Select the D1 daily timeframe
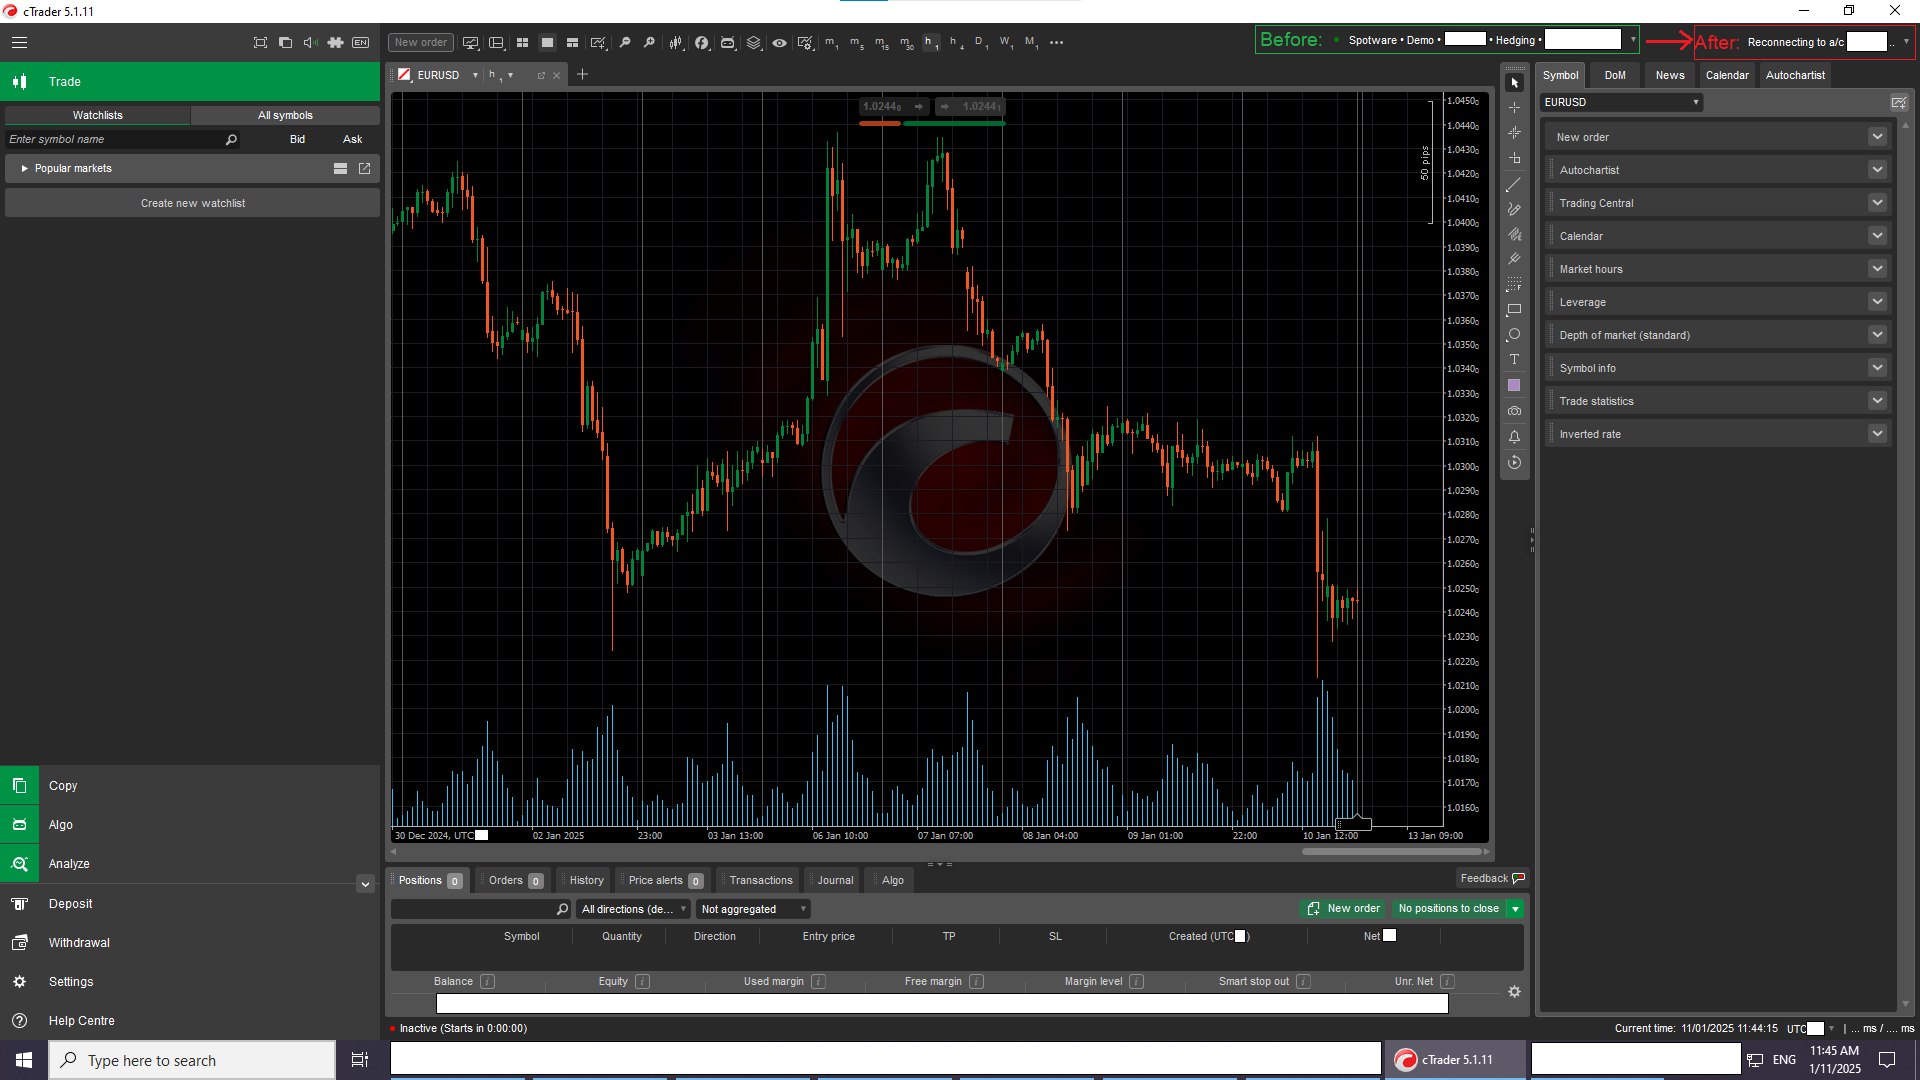This screenshot has height=1080, width=1920. tap(980, 42)
